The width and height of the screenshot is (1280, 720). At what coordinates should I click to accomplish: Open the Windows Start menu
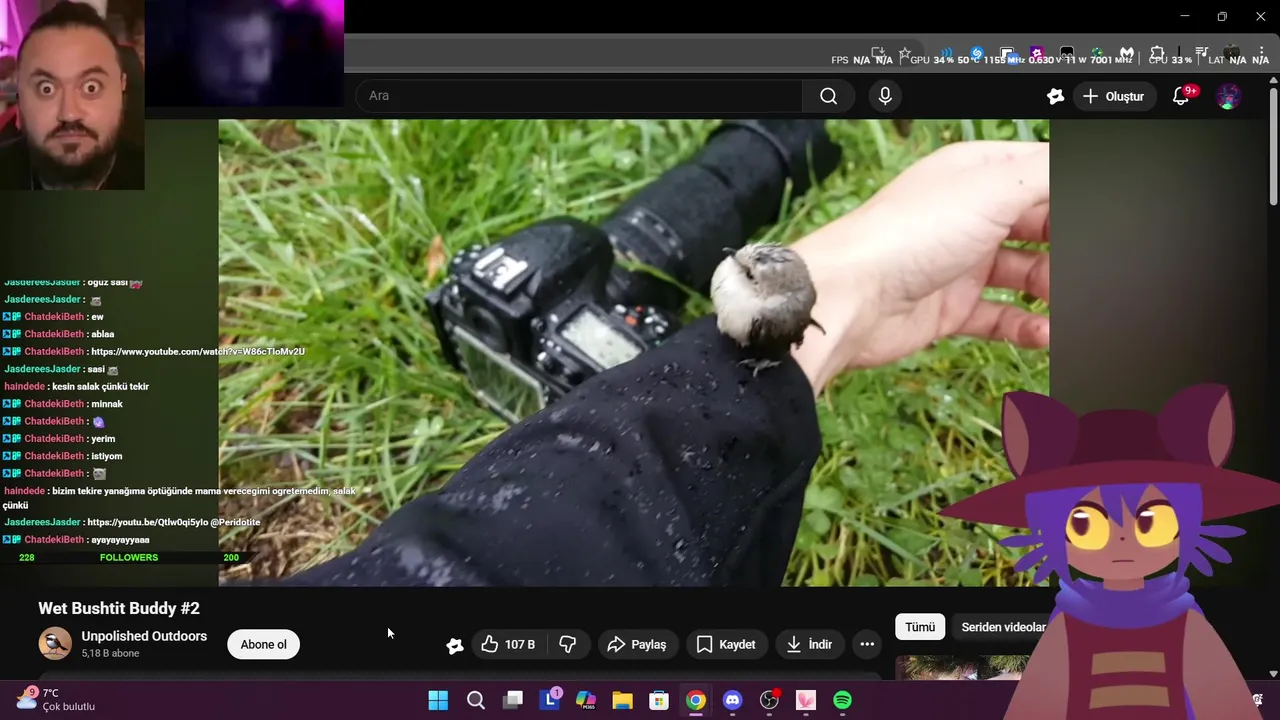(438, 700)
